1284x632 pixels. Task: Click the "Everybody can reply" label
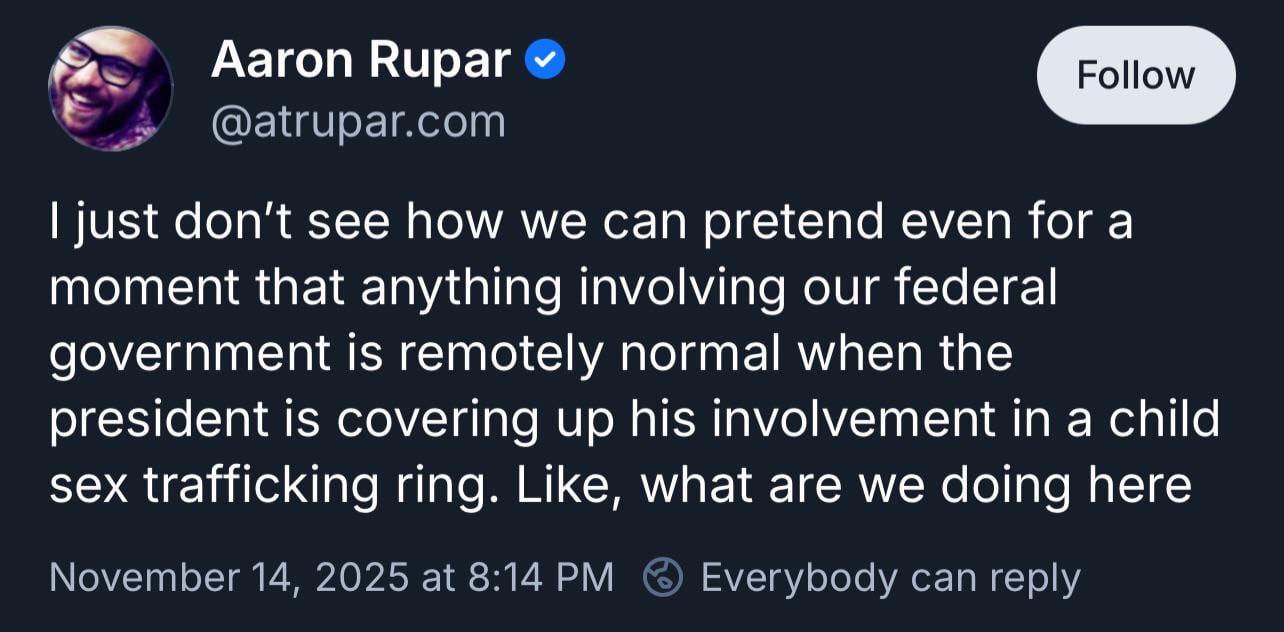[x=890, y=577]
